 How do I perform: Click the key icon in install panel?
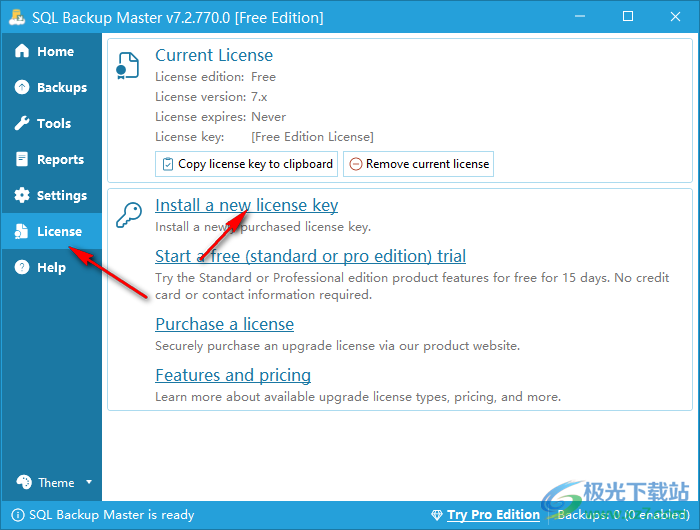point(130,215)
